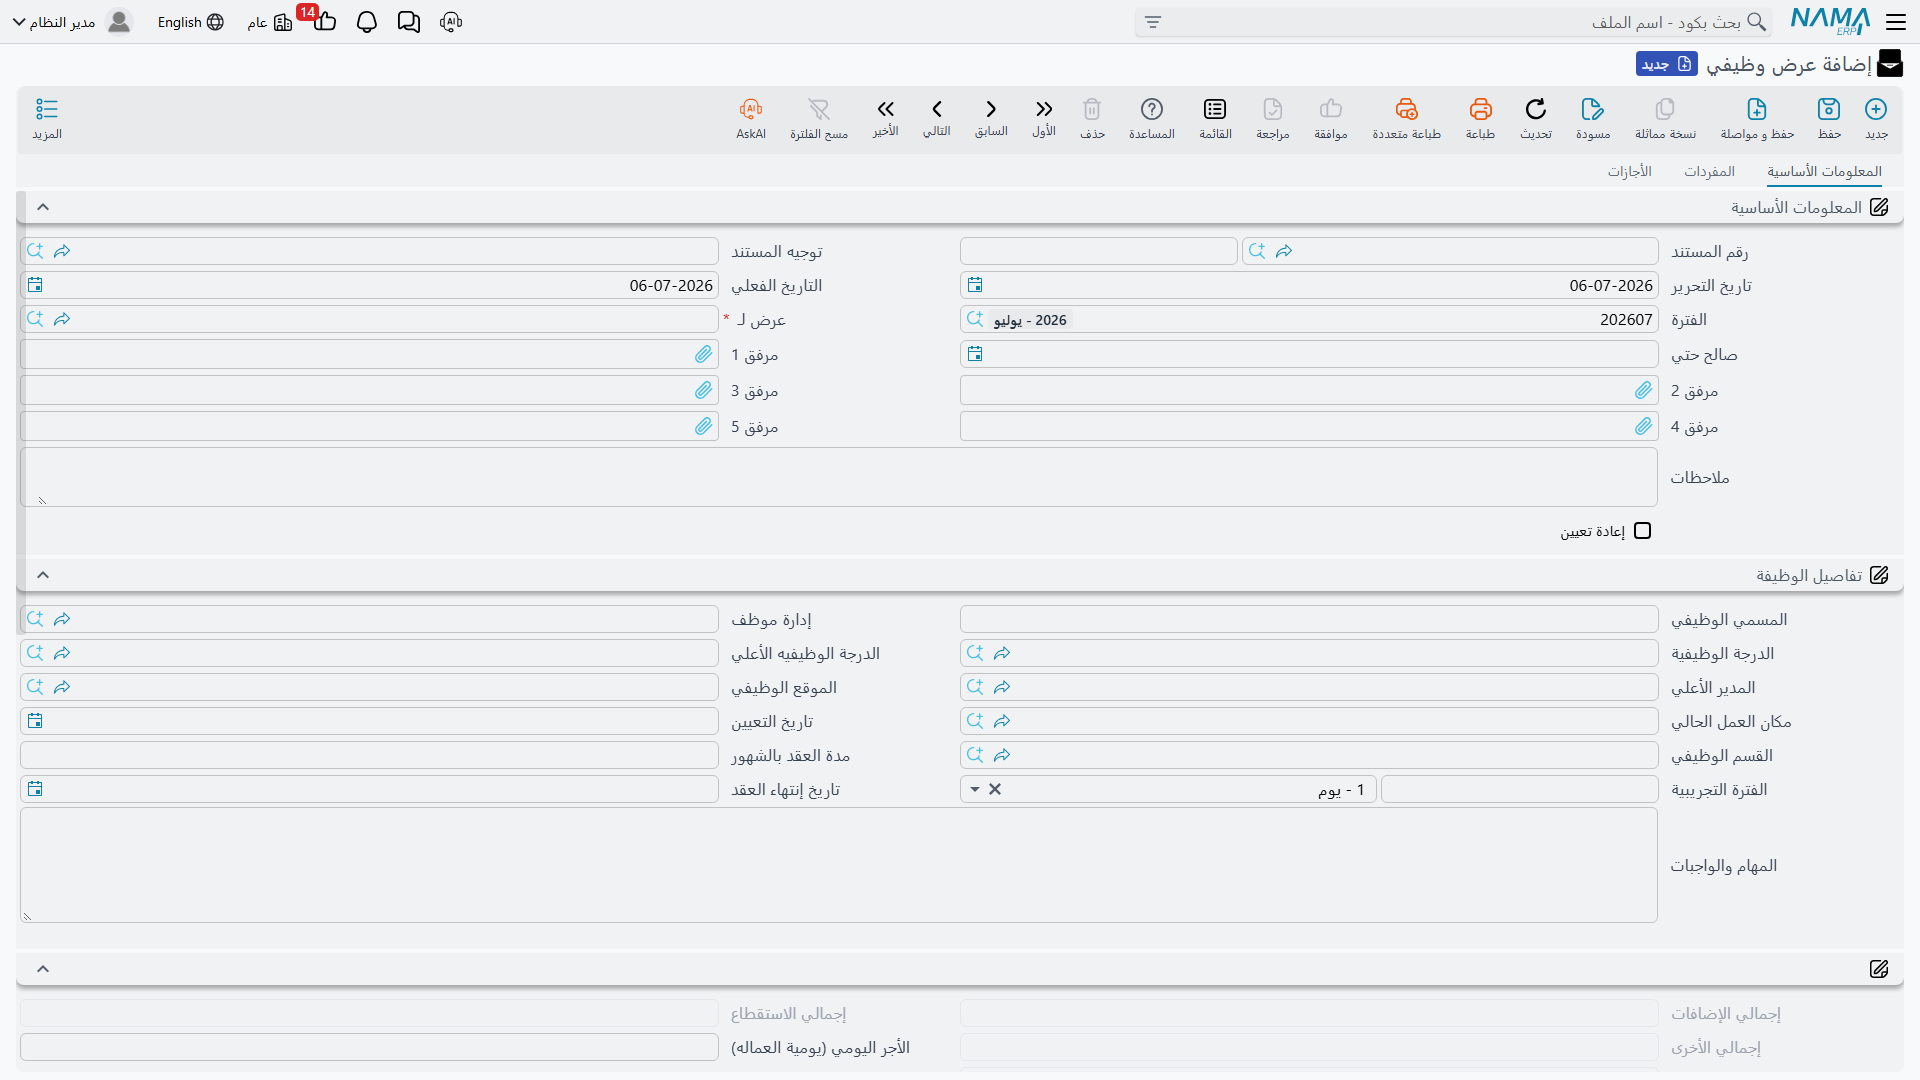Open calendar picker for صالح حتي field

tap(975, 354)
